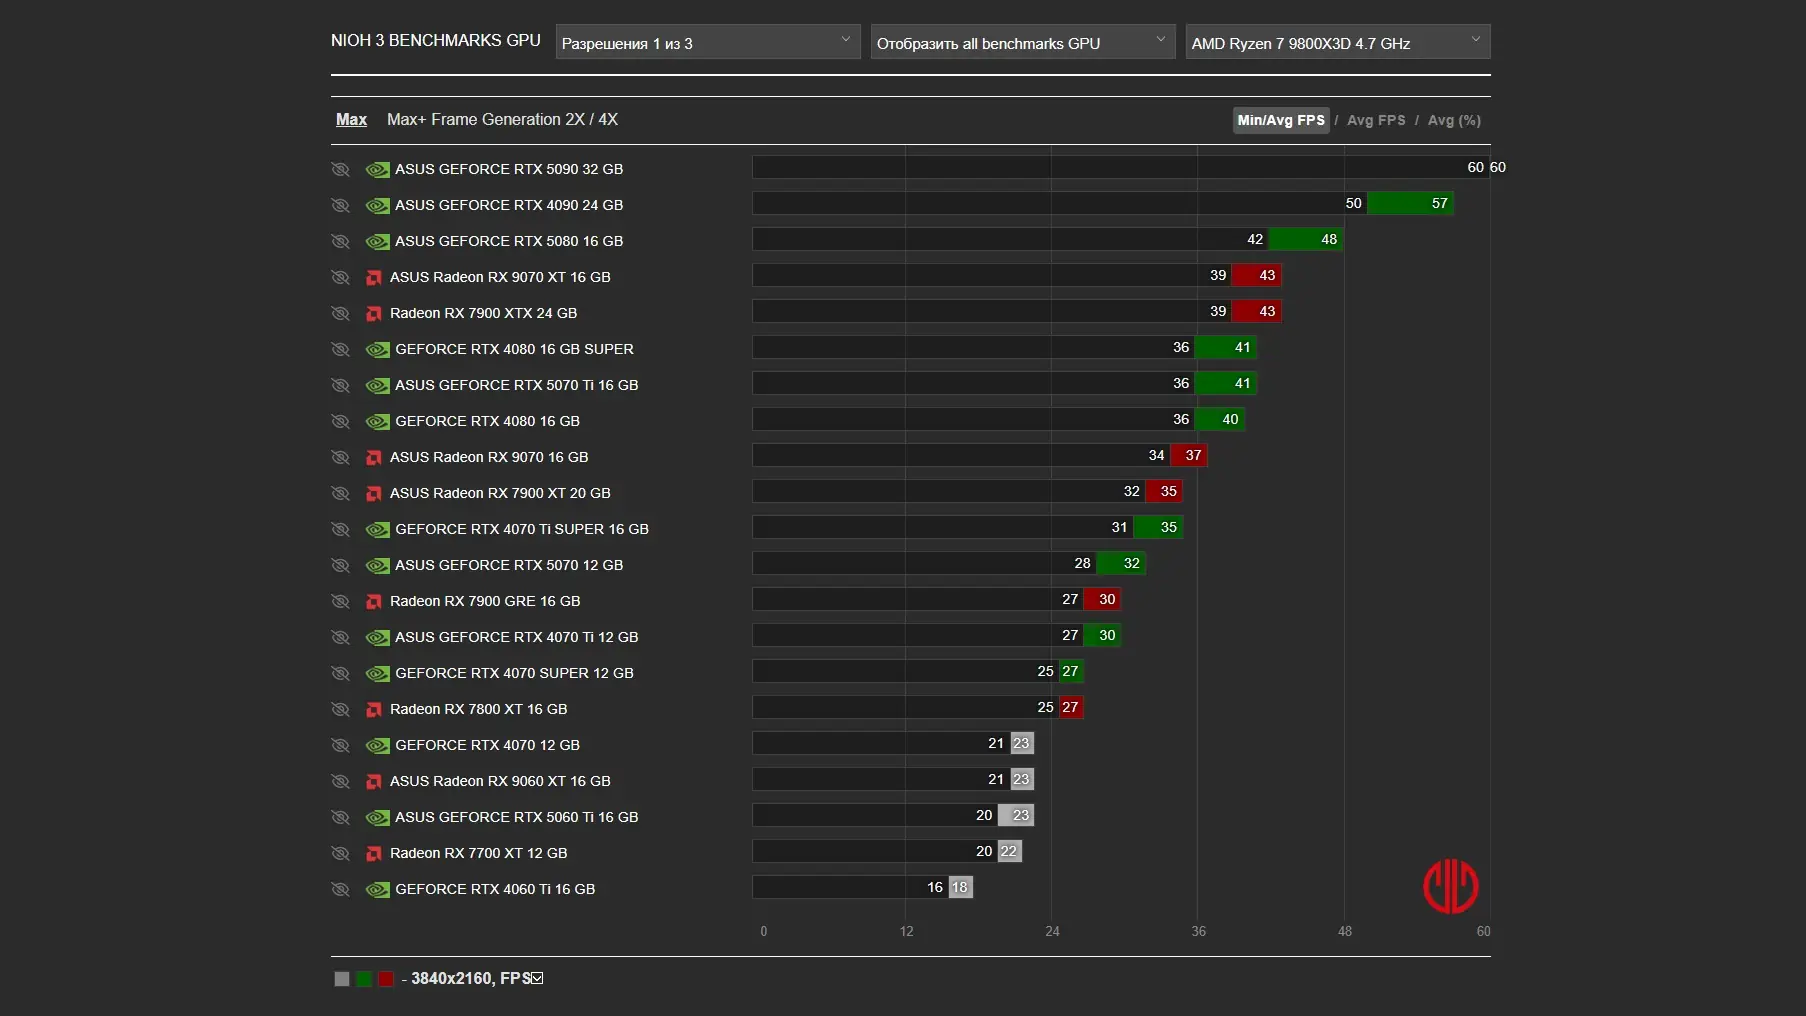Click the AMD logo beside Radeon RX 7700 XT
The width and height of the screenshot is (1806, 1016).
coord(374,854)
